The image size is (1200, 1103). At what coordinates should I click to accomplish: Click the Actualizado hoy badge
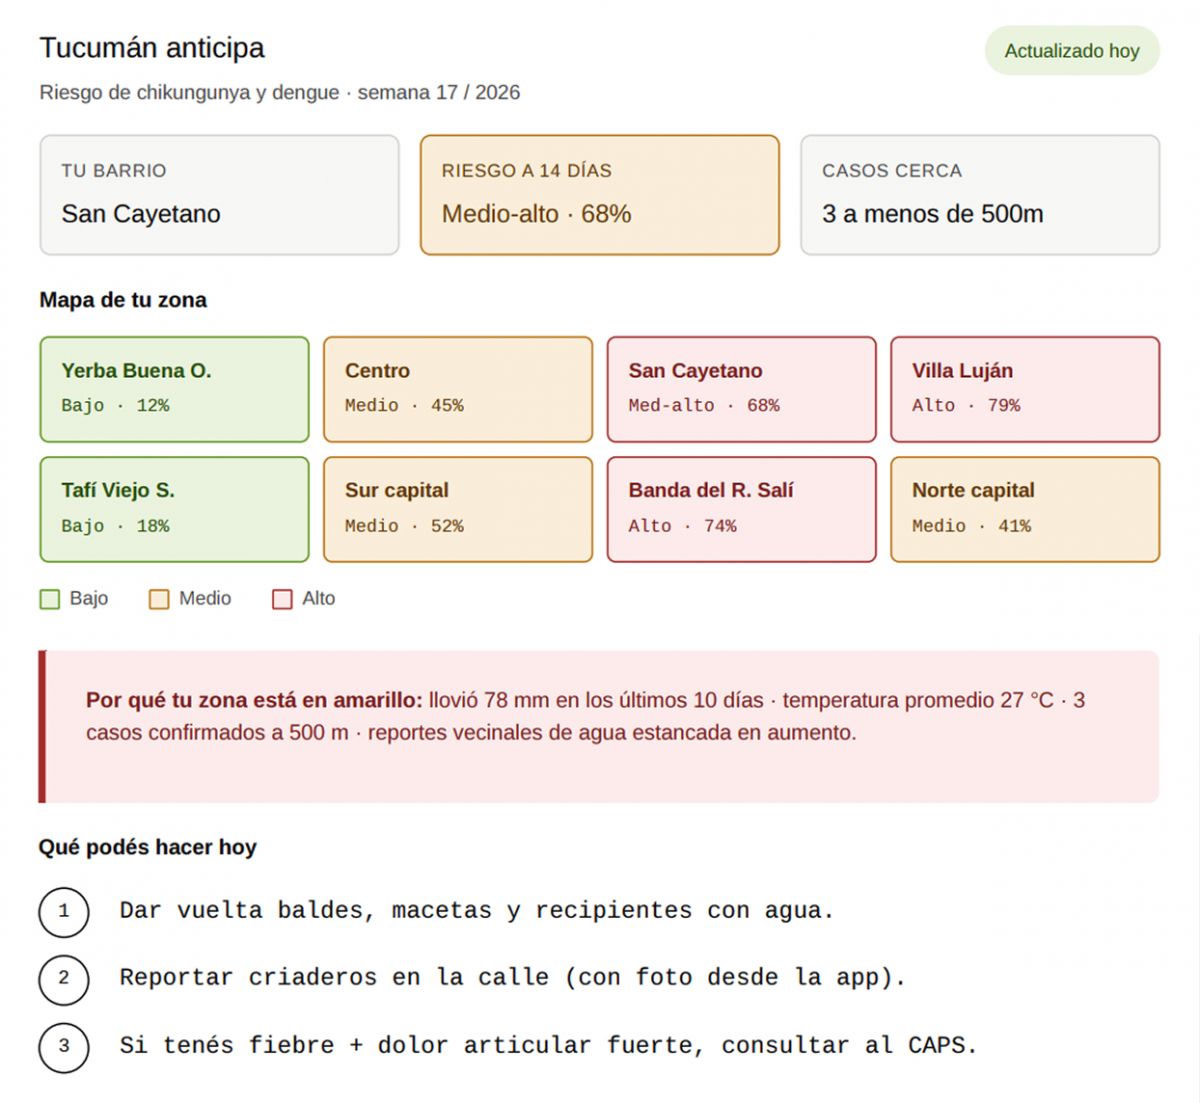(x=1072, y=51)
